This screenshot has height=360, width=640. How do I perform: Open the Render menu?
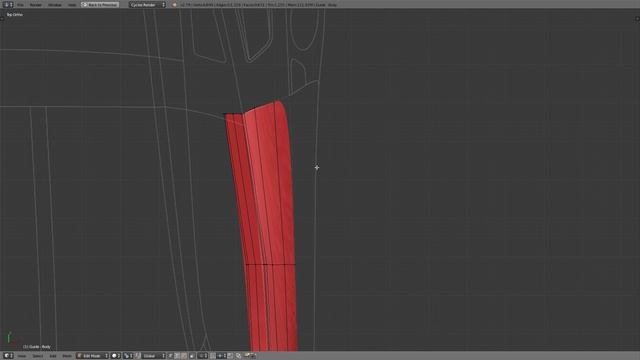point(36,5)
